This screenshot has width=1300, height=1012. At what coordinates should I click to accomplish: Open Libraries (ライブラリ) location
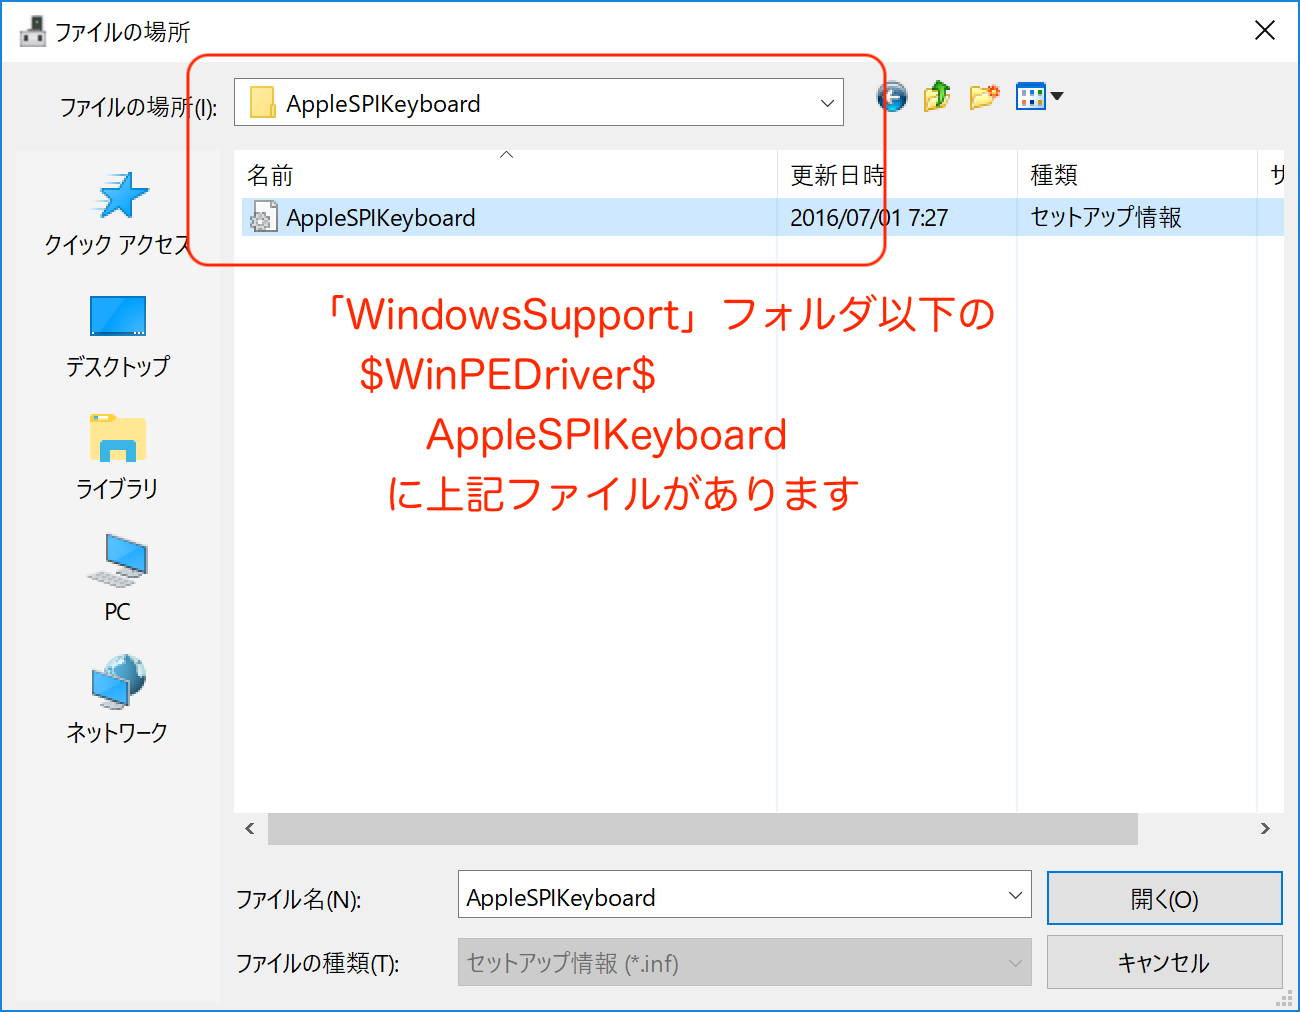pyautogui.click(x=118, y=459)
